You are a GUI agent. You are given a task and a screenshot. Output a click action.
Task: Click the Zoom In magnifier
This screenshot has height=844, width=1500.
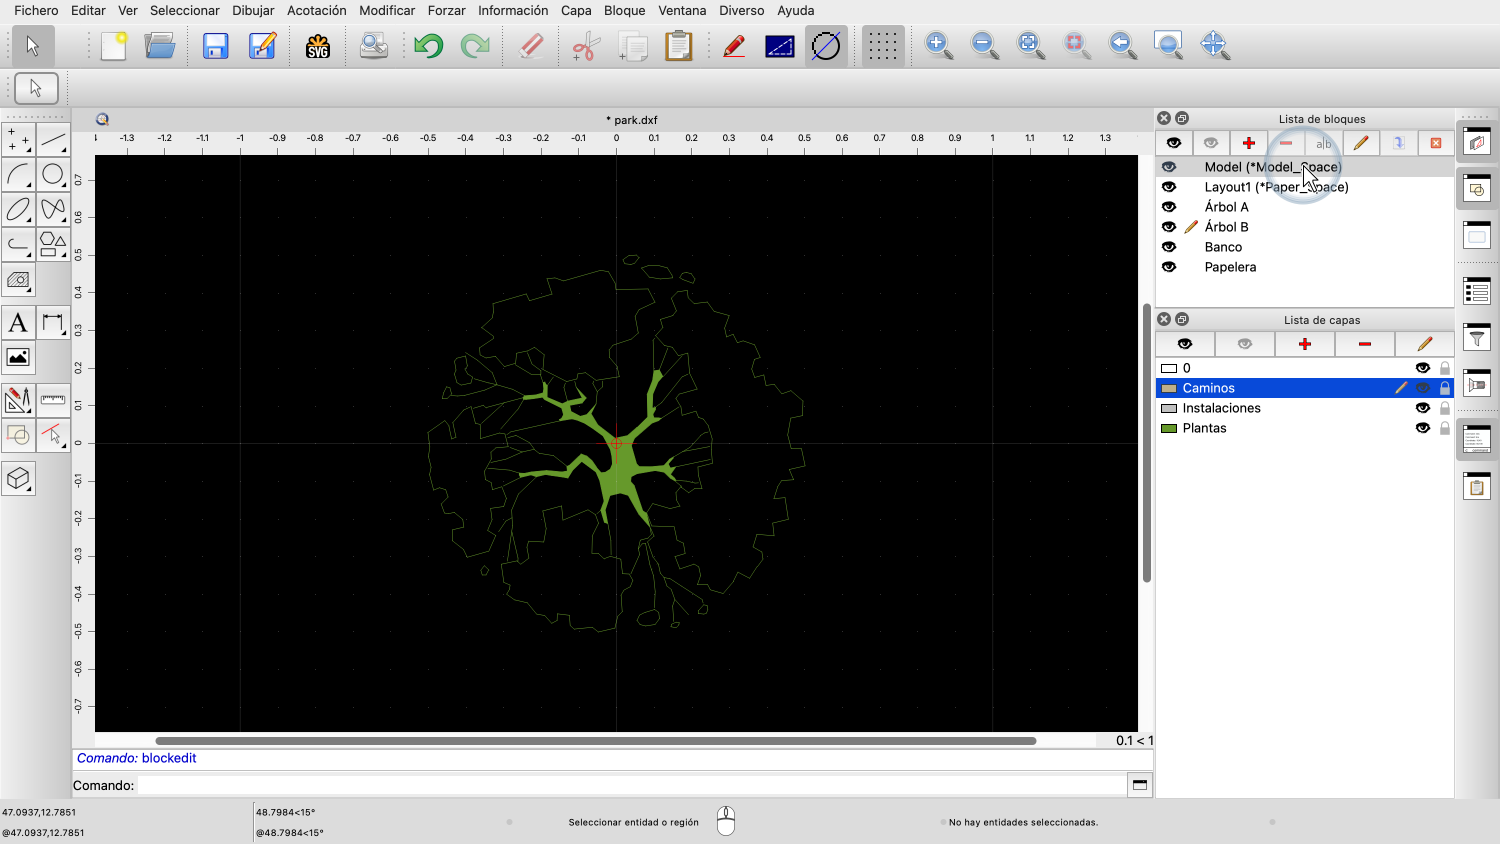coord(938,45)
